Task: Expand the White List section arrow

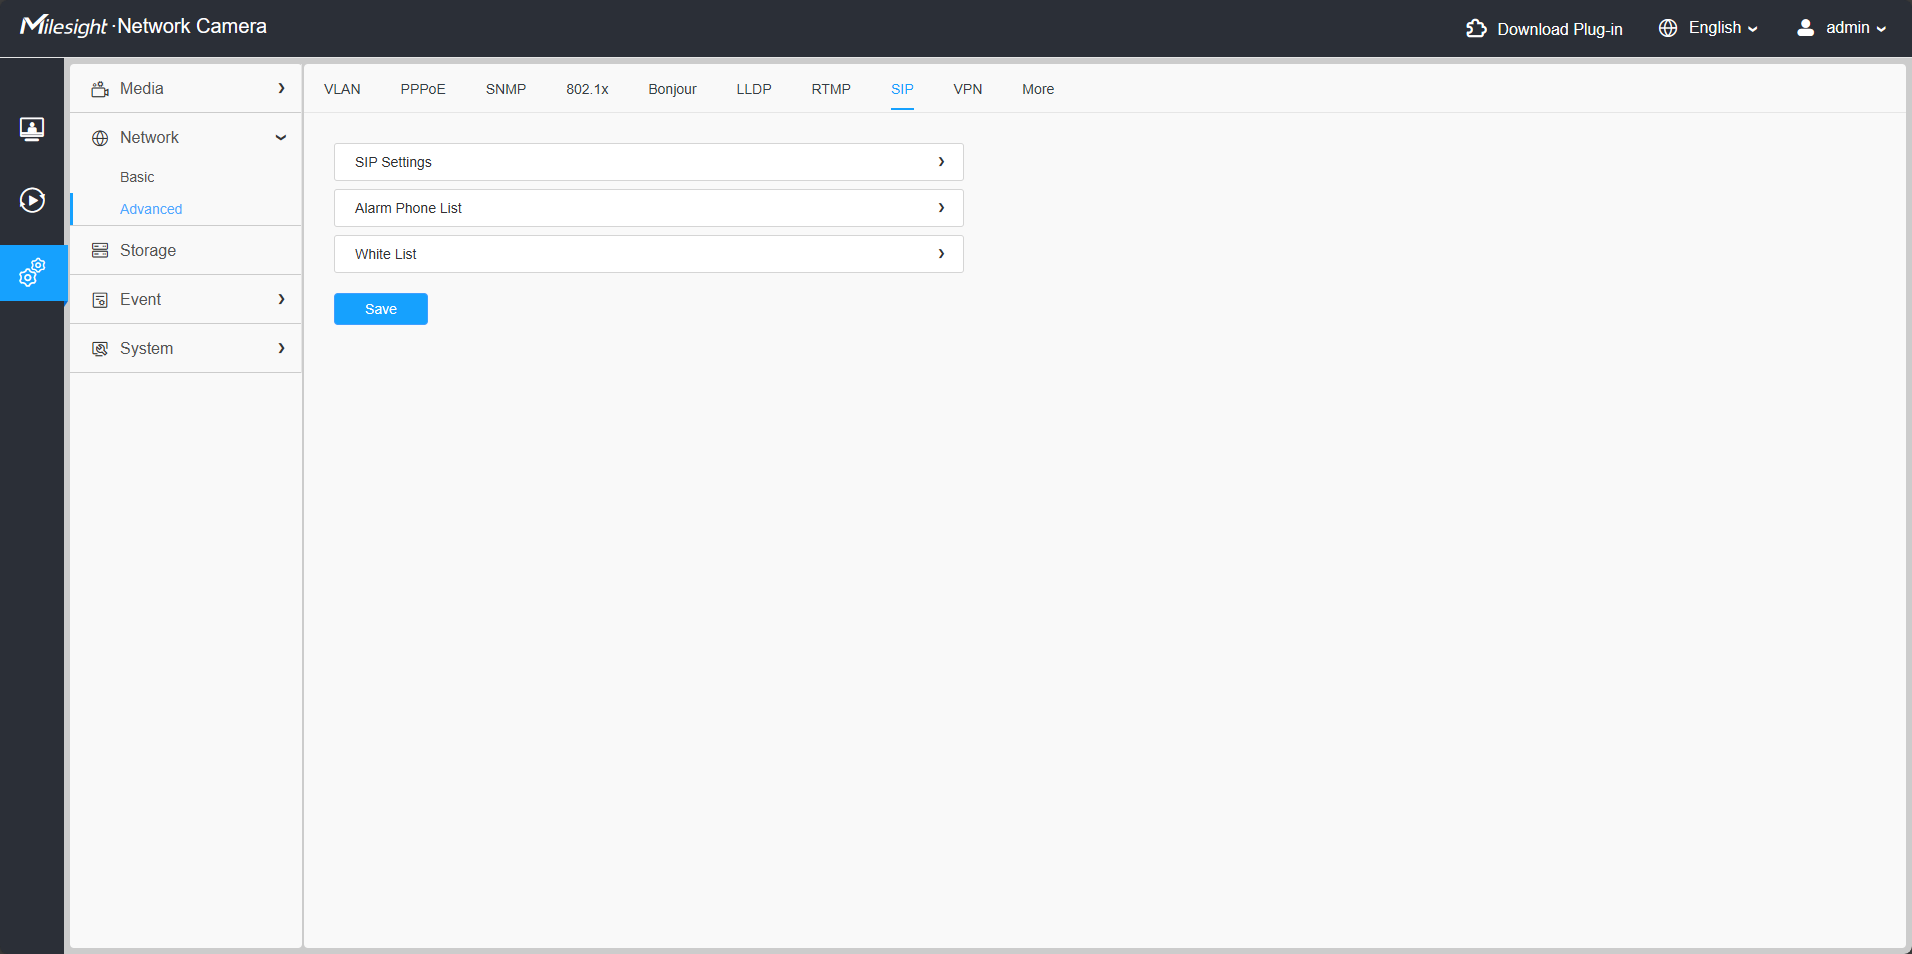Action: (x=941, y=254)
